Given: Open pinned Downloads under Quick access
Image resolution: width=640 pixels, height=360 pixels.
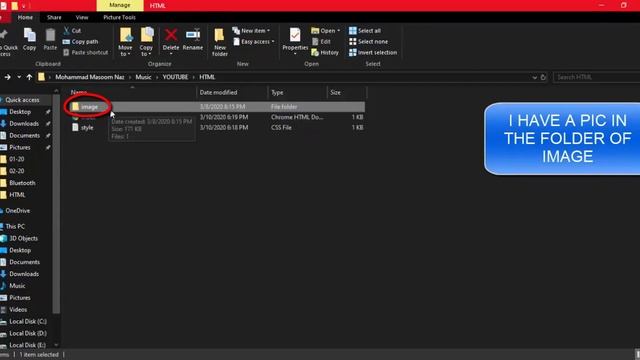Looking at the screenshot, I should (x=24, y=124).
